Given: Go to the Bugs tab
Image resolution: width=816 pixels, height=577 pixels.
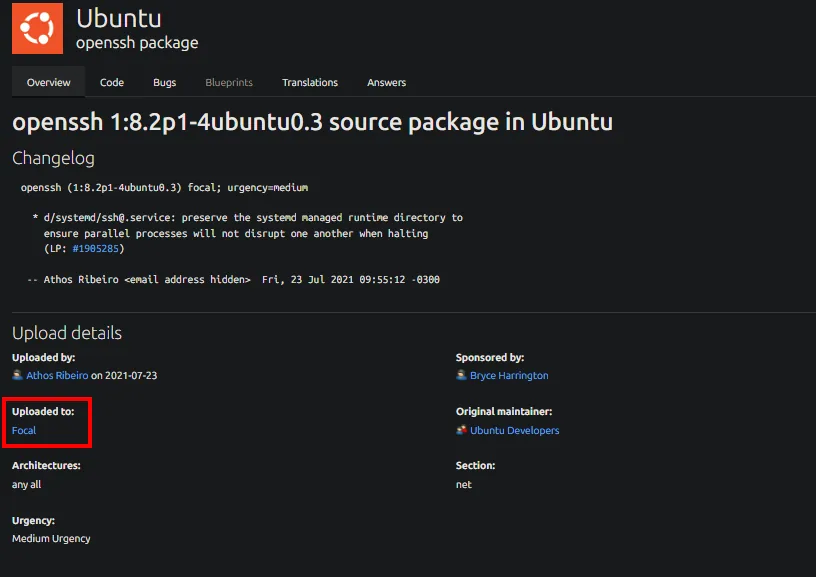Looking at the screenshot, I should [x=164, y=82].
